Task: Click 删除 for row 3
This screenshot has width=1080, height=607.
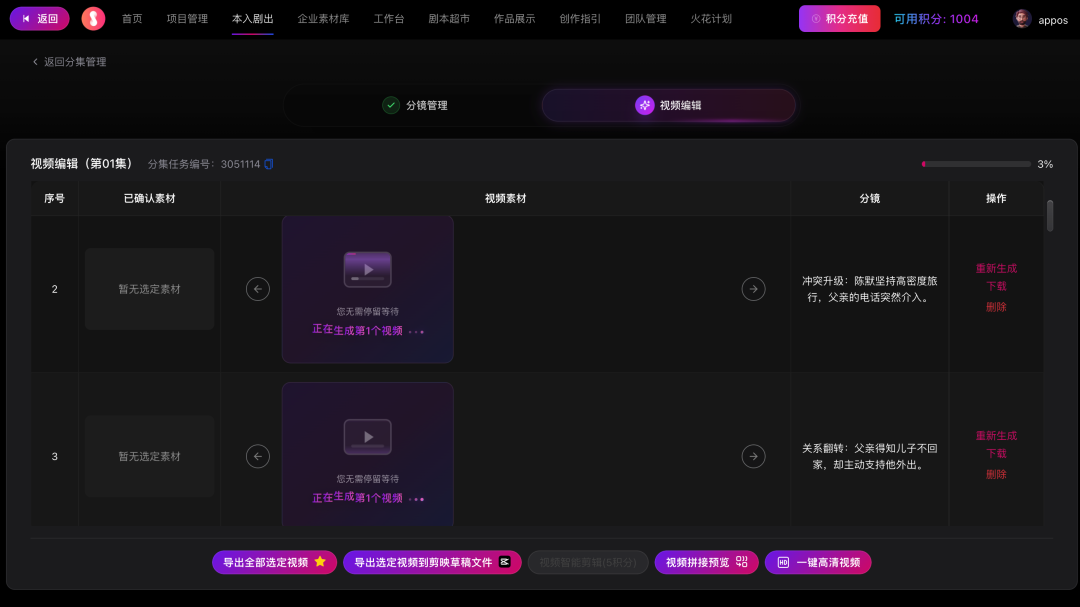Action: point(996,474)
